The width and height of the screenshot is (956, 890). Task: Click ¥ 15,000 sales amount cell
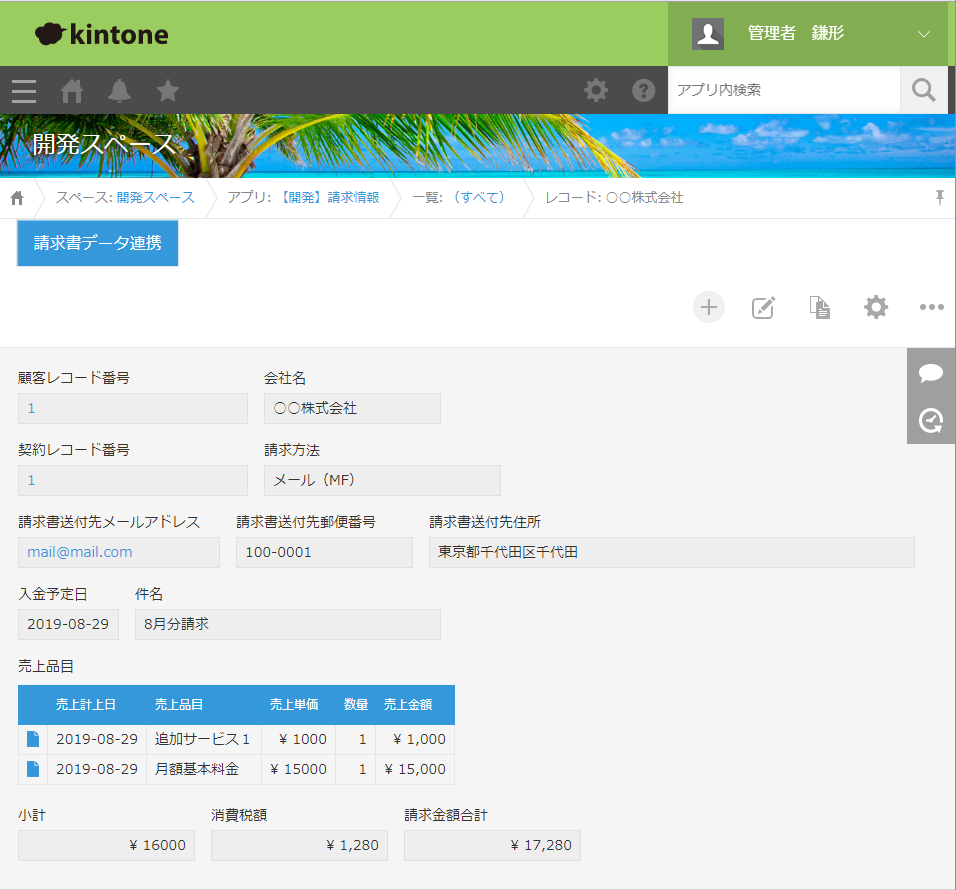tap(415, 769)
